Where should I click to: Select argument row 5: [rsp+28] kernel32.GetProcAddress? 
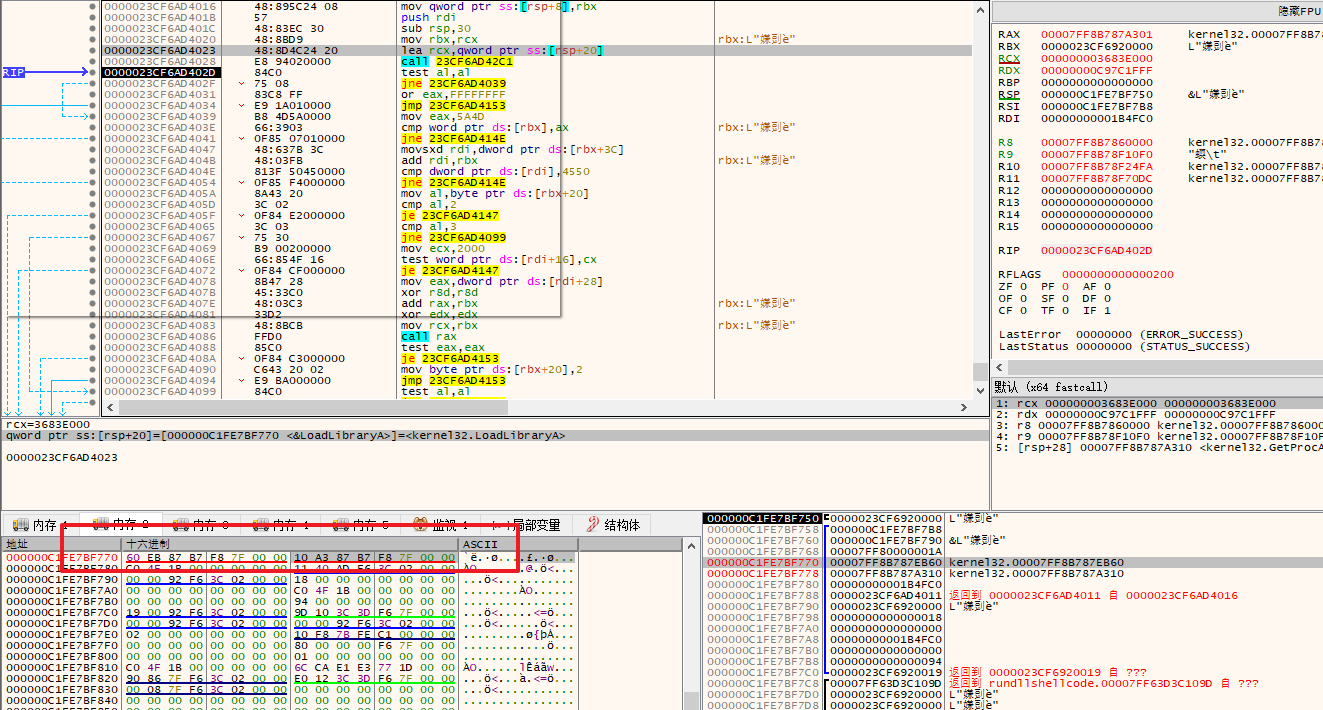point(1158,447)
